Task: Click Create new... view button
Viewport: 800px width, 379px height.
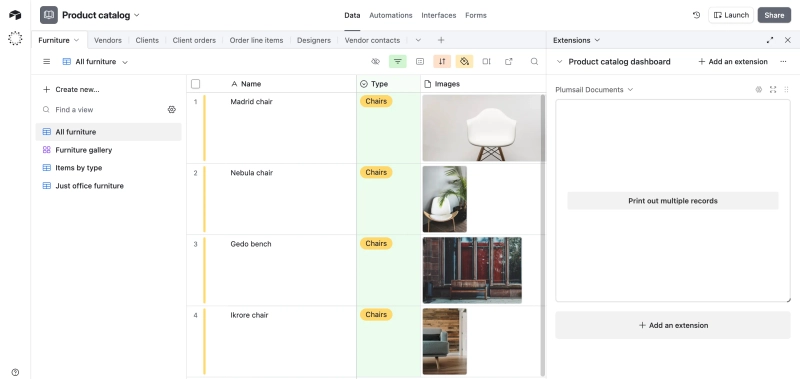Action: [71, 90]
